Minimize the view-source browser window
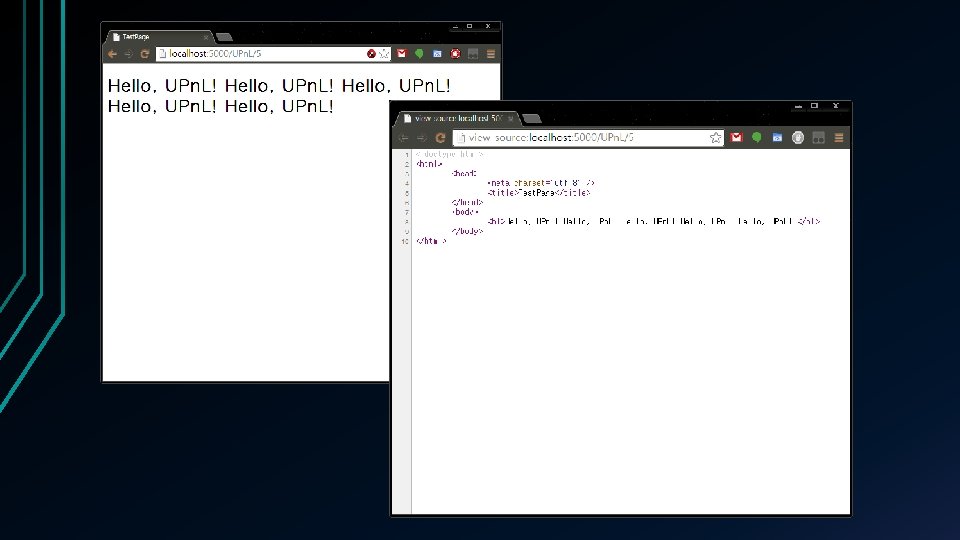This screenshot has height=540, width=960. [x=798, y=106]
